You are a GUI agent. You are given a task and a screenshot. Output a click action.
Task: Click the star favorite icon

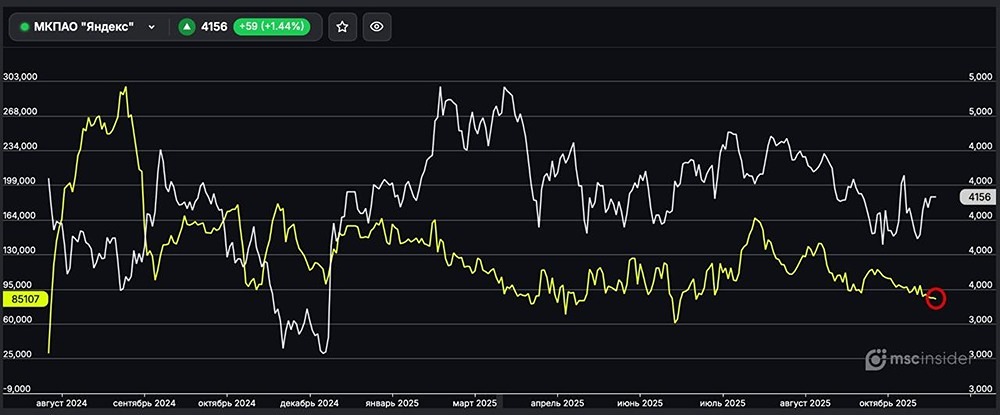(x=342, y=27)
